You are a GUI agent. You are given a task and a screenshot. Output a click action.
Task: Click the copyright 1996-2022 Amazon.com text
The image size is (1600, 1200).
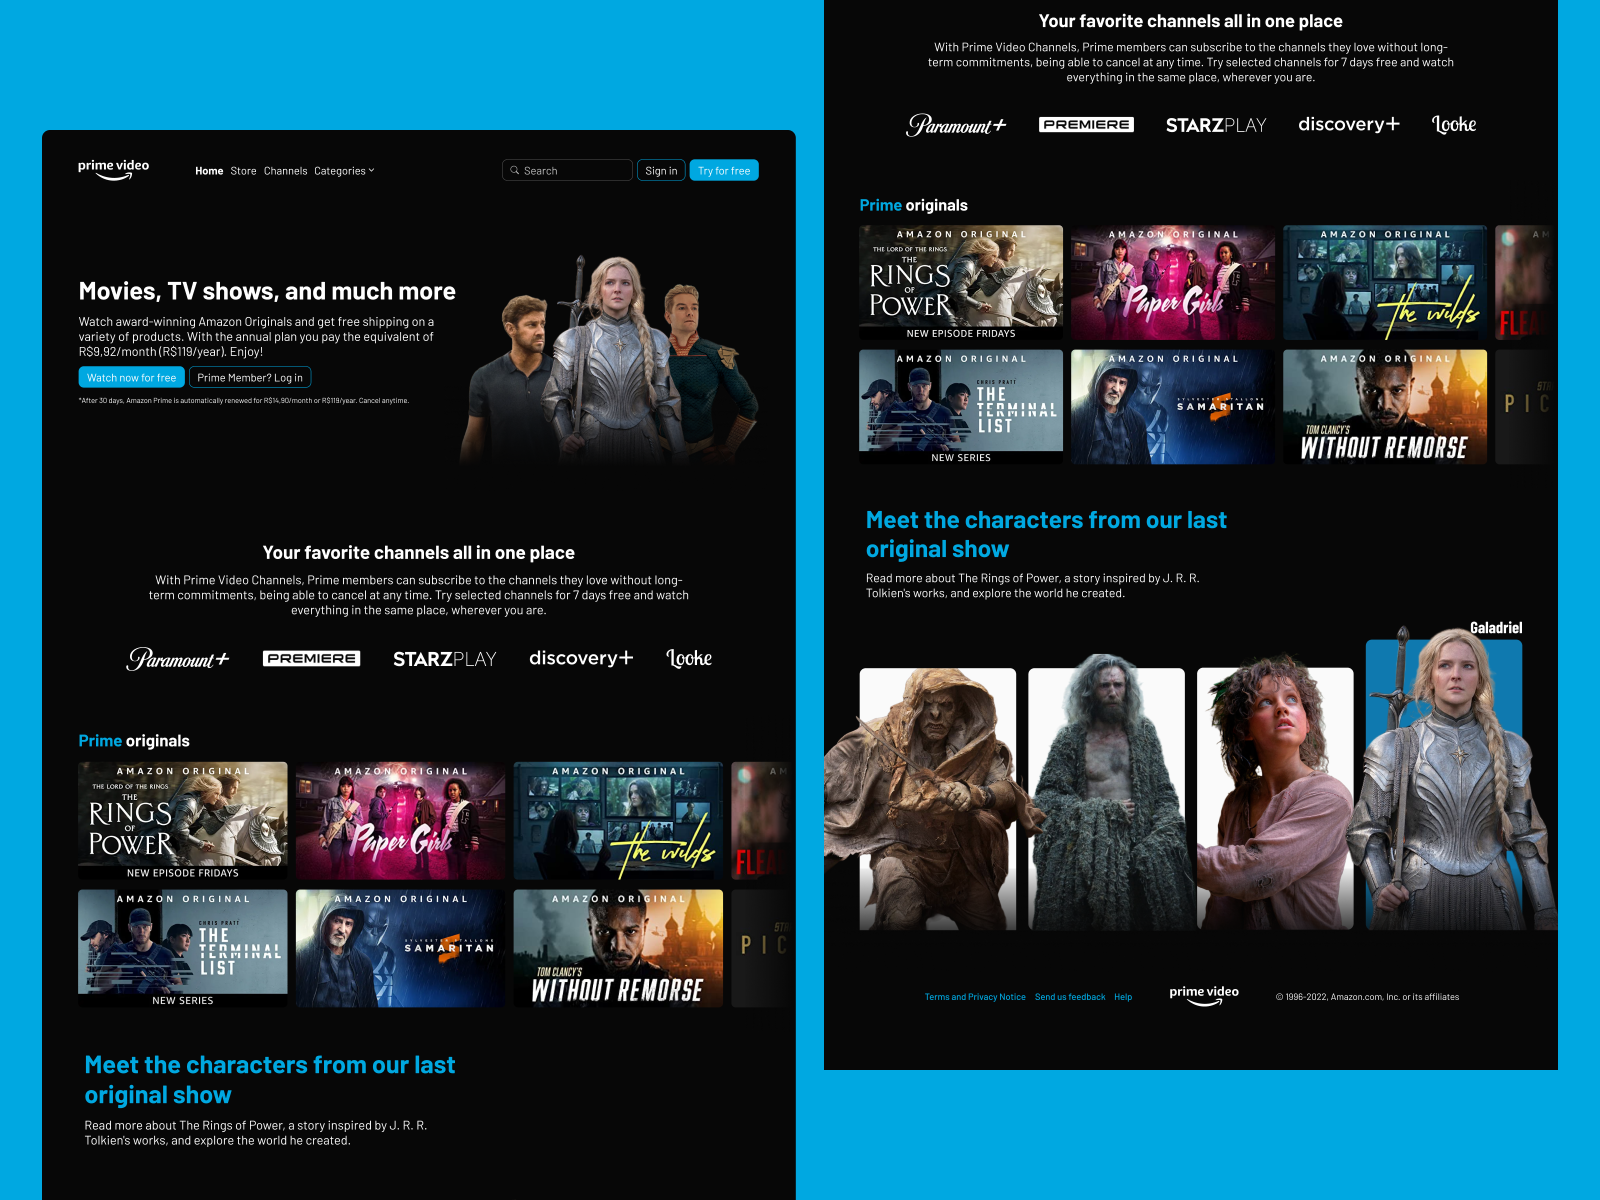pyautogui.click(x=1367, y=997)
